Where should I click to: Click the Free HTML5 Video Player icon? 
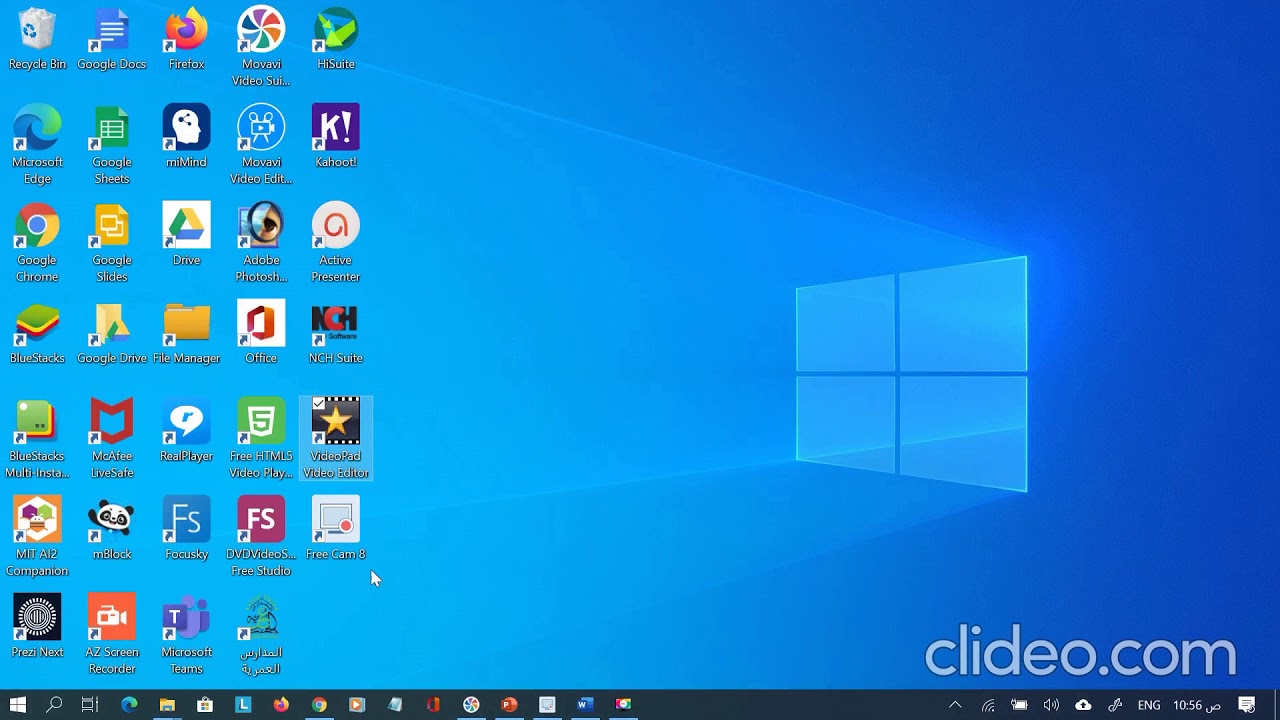(x=261, y=438)
